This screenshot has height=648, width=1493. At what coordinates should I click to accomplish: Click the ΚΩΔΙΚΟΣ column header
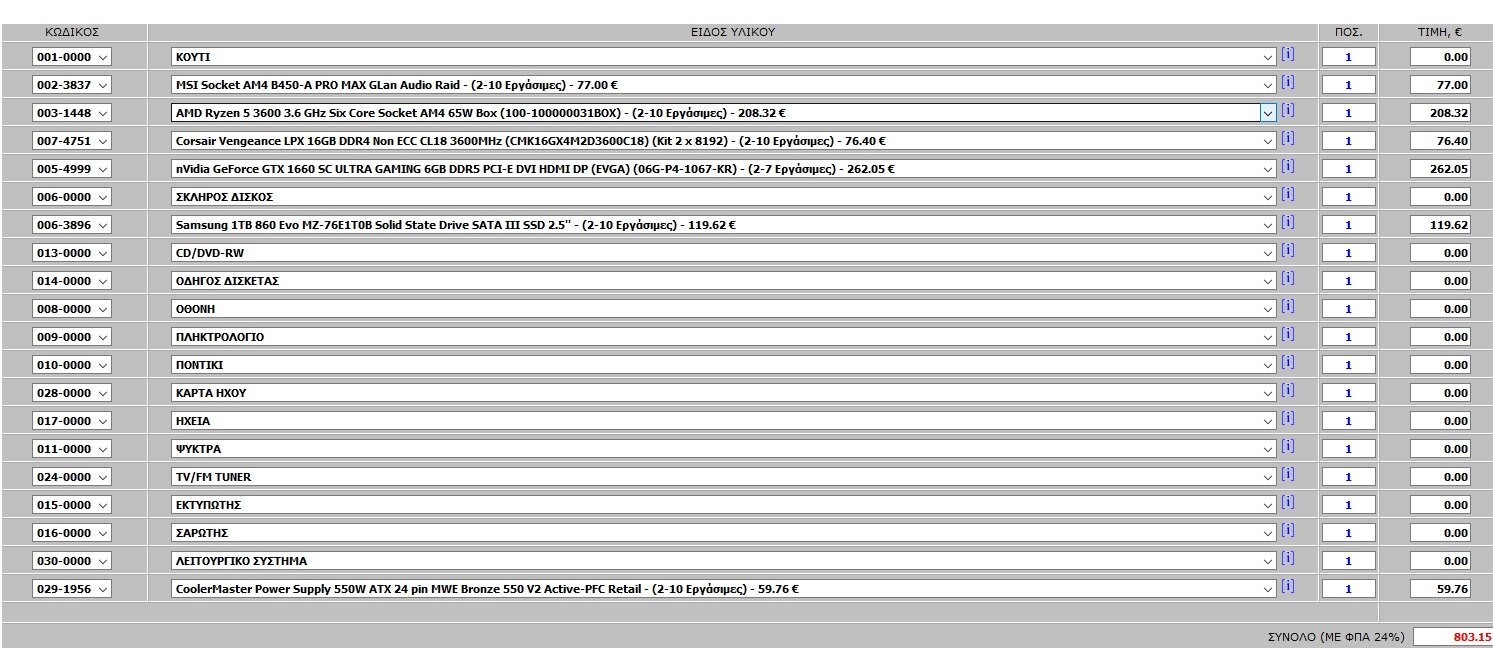72,32
